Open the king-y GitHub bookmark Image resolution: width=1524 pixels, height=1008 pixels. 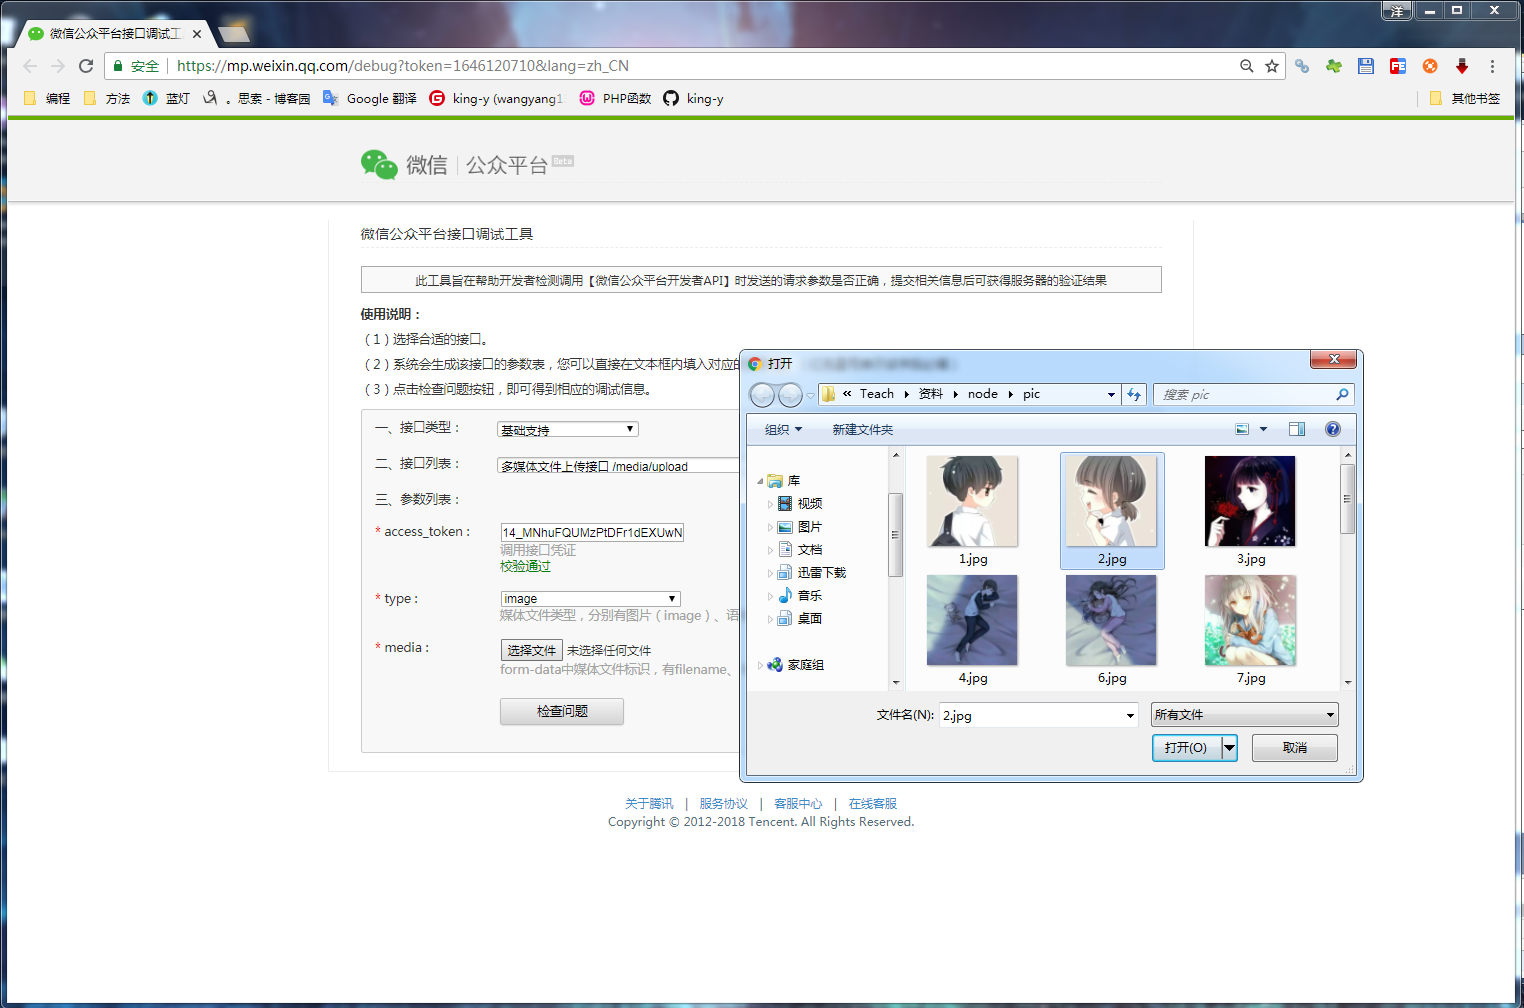pyautogui.click(x=693, y=98)
